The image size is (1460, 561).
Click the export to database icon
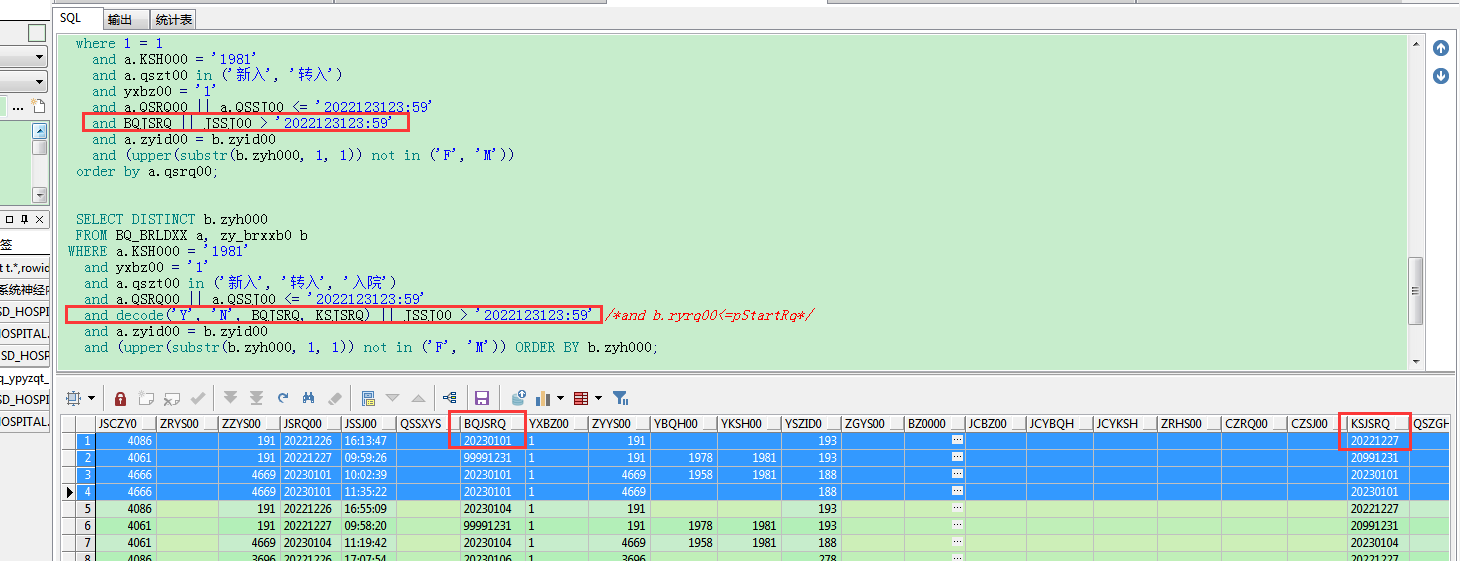point(518,397)
